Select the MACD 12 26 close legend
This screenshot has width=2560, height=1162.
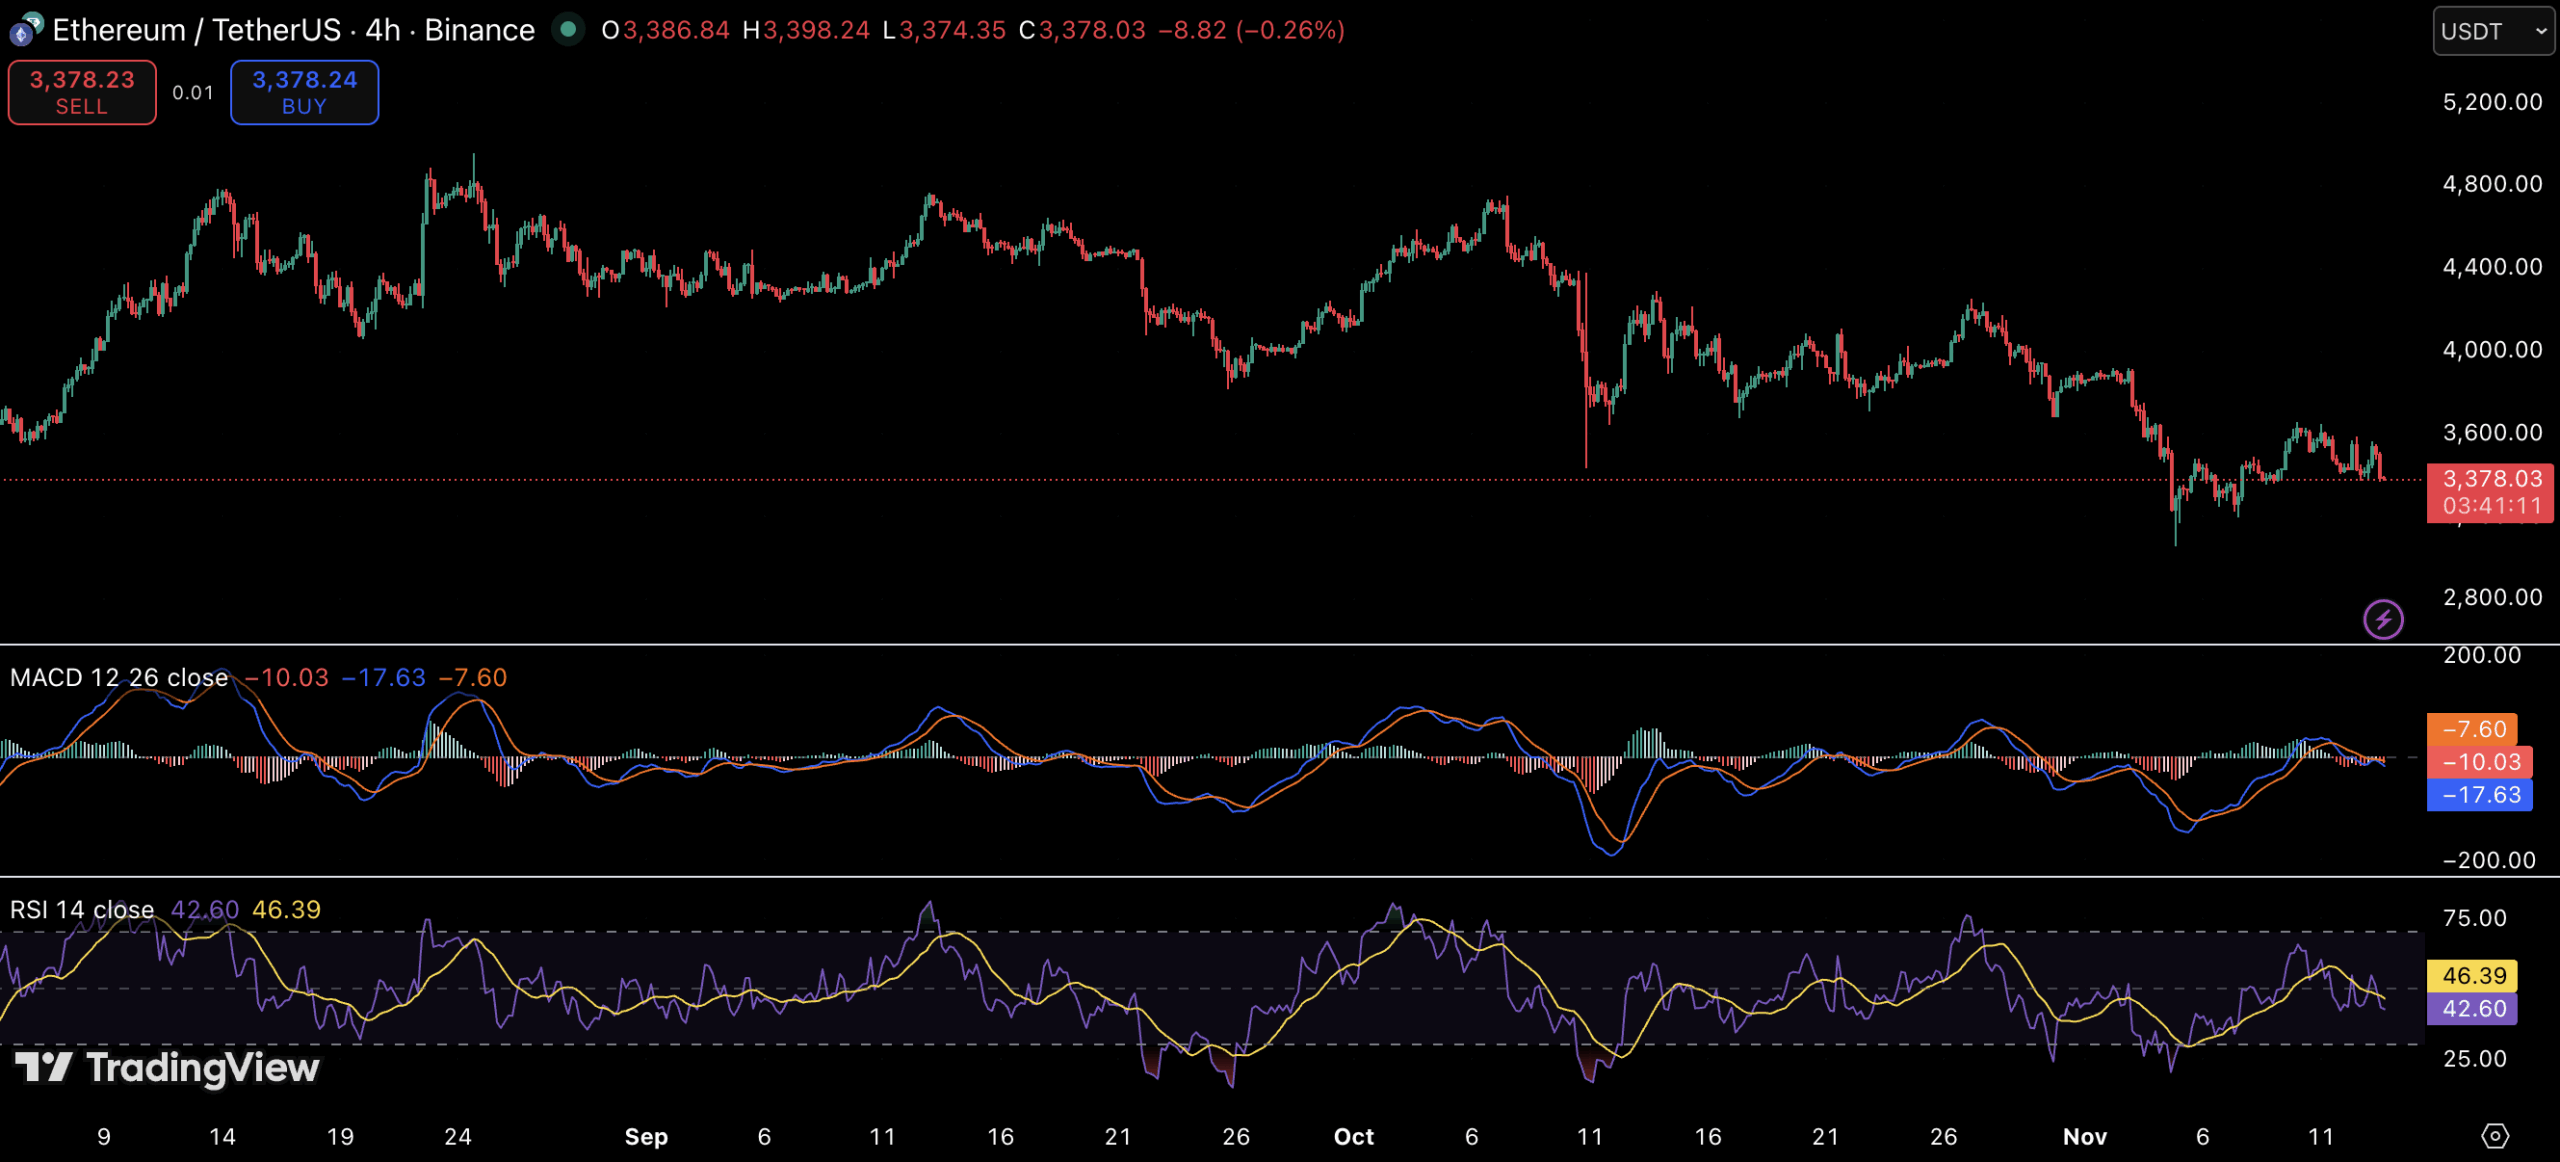(x=119, y=678)
